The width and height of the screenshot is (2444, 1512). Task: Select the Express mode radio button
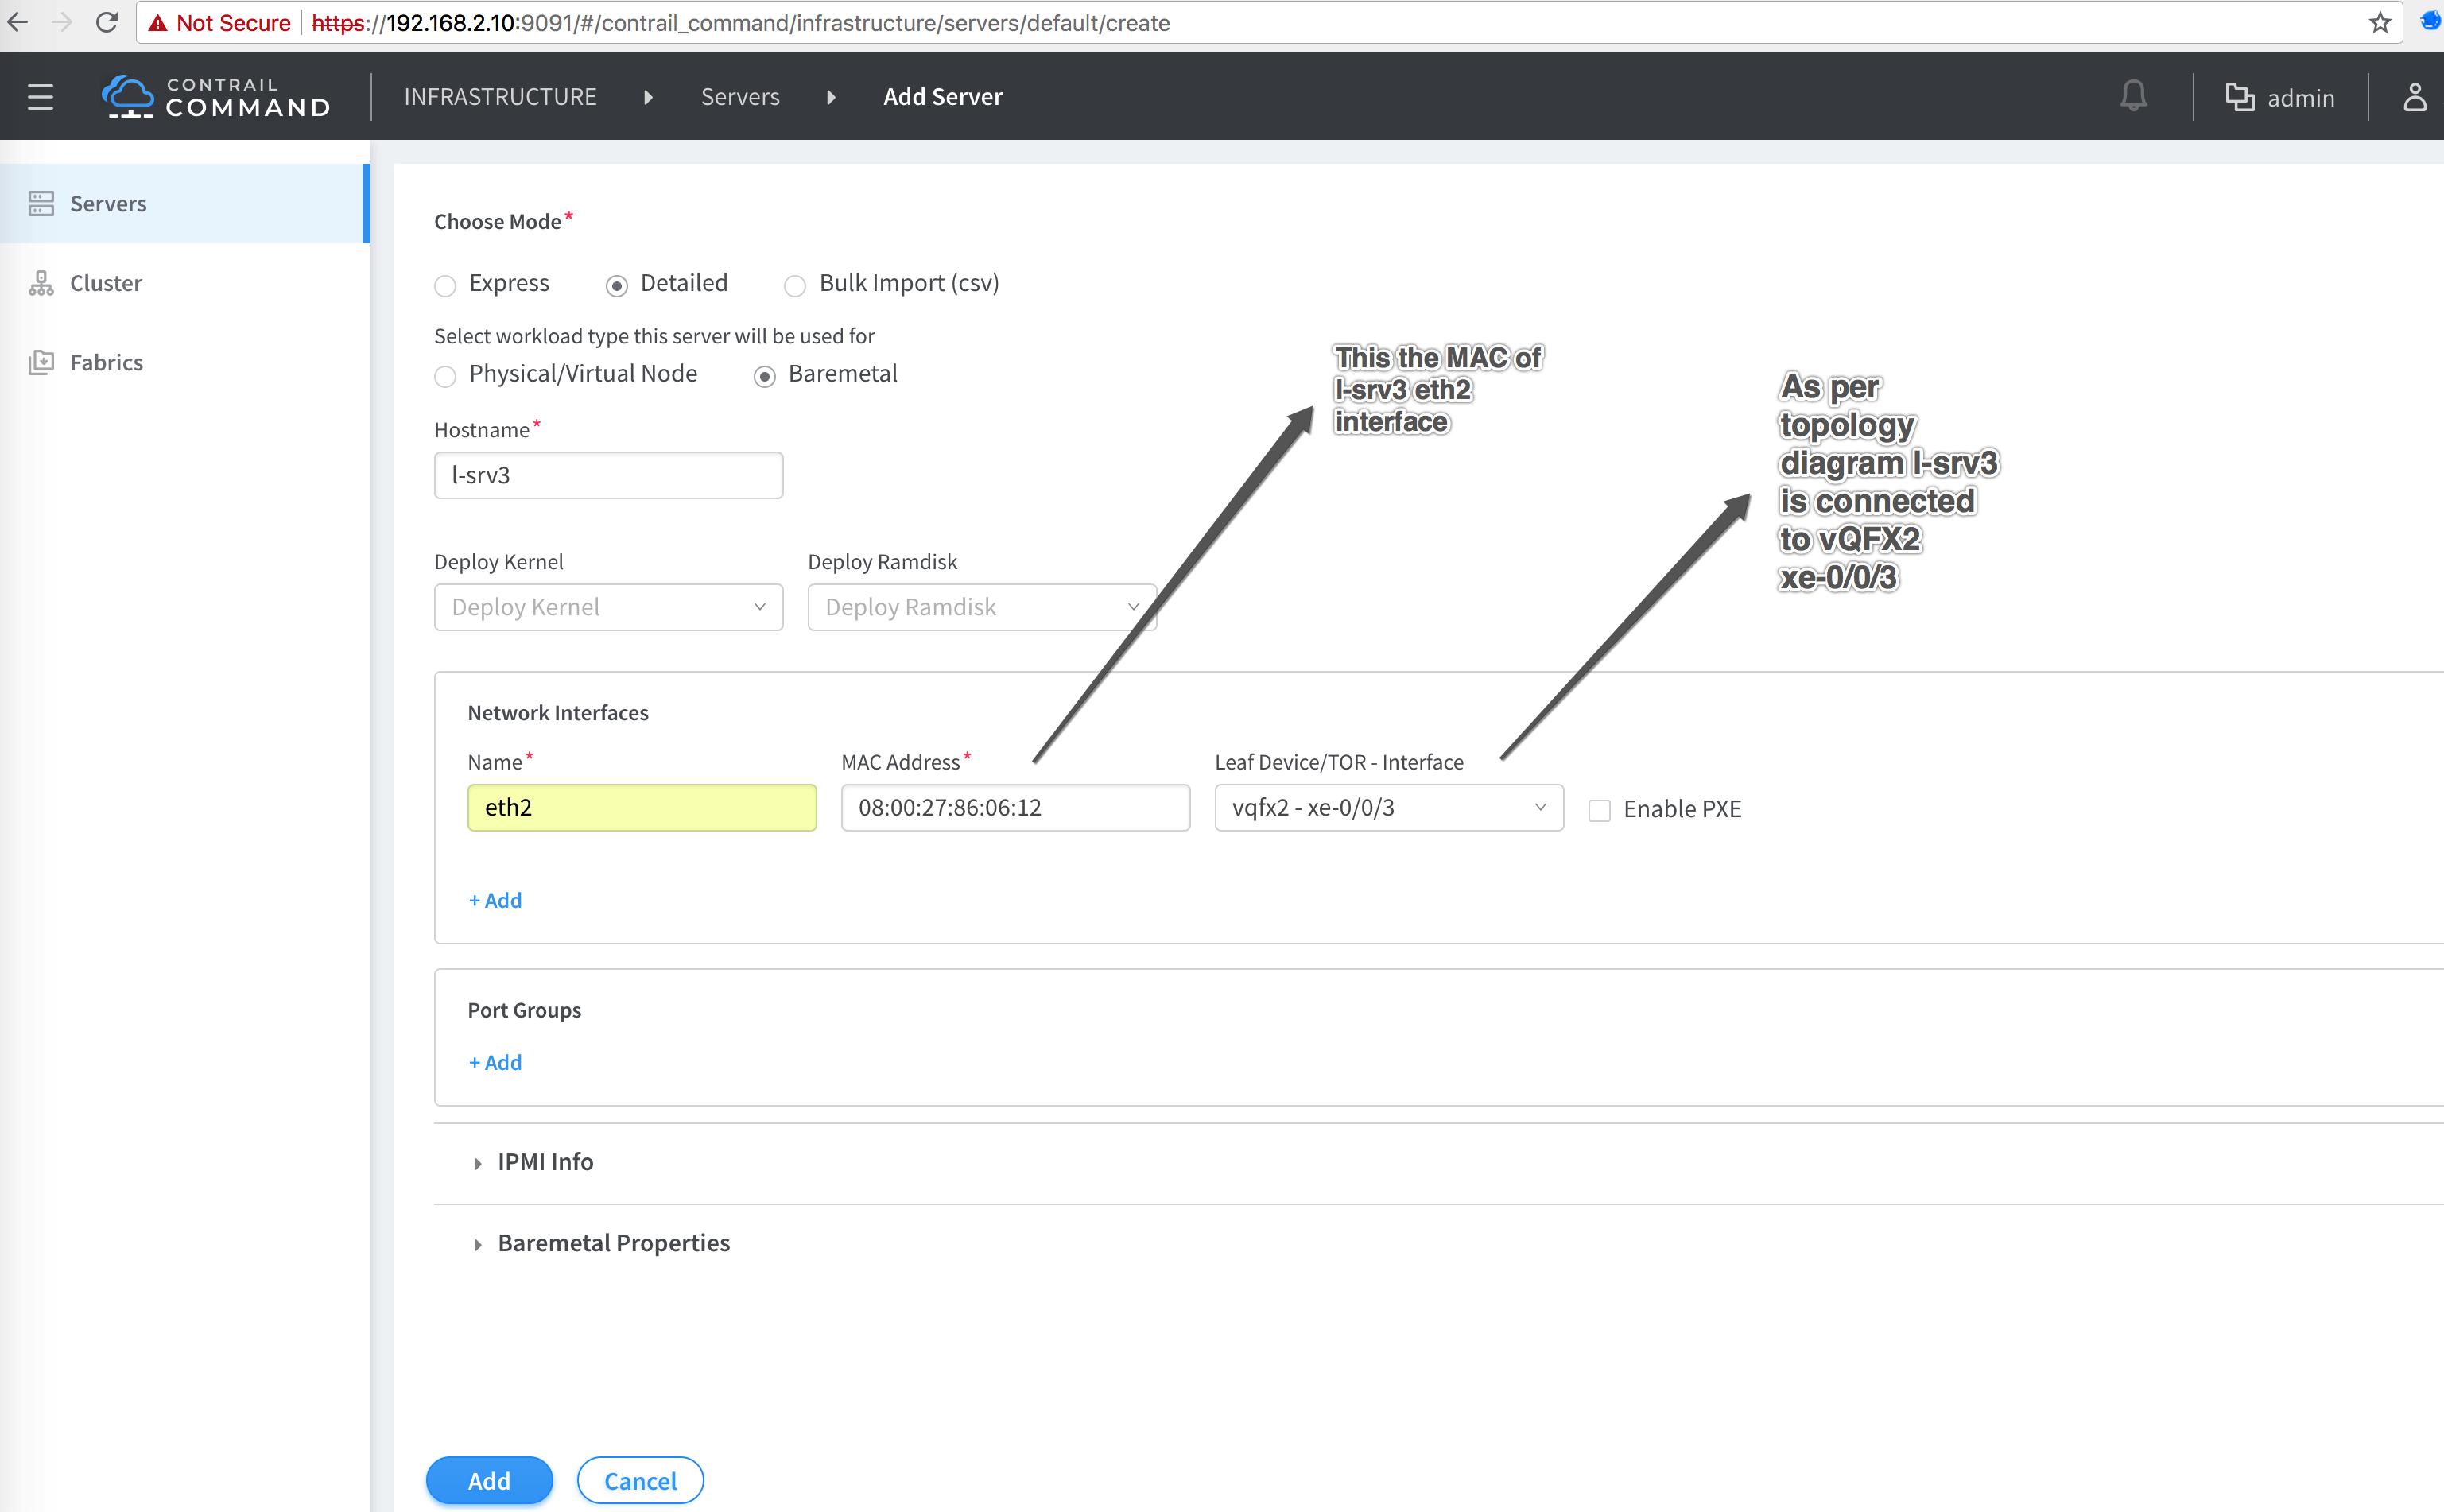(445, 286)
